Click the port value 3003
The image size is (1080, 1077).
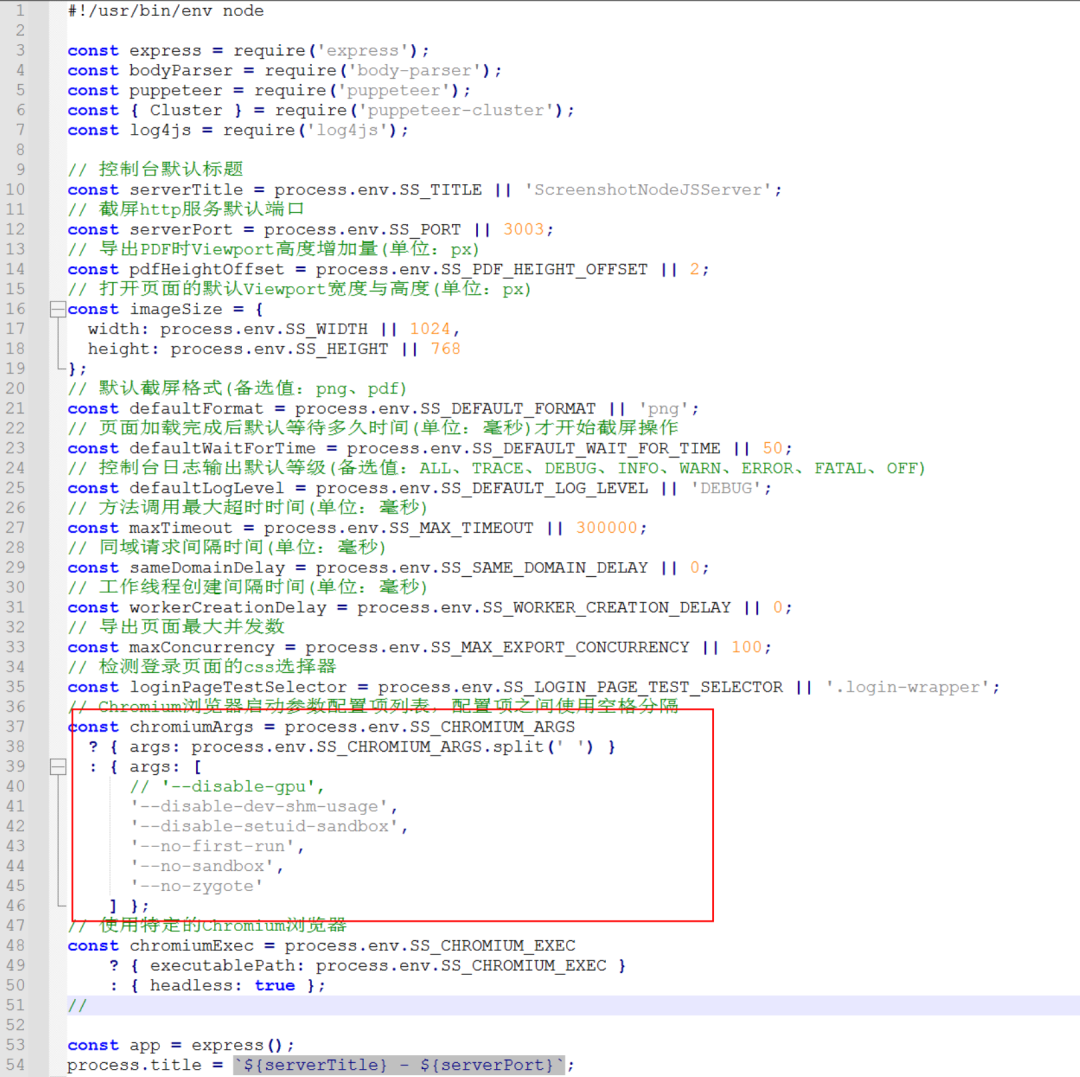pos(523,229)
